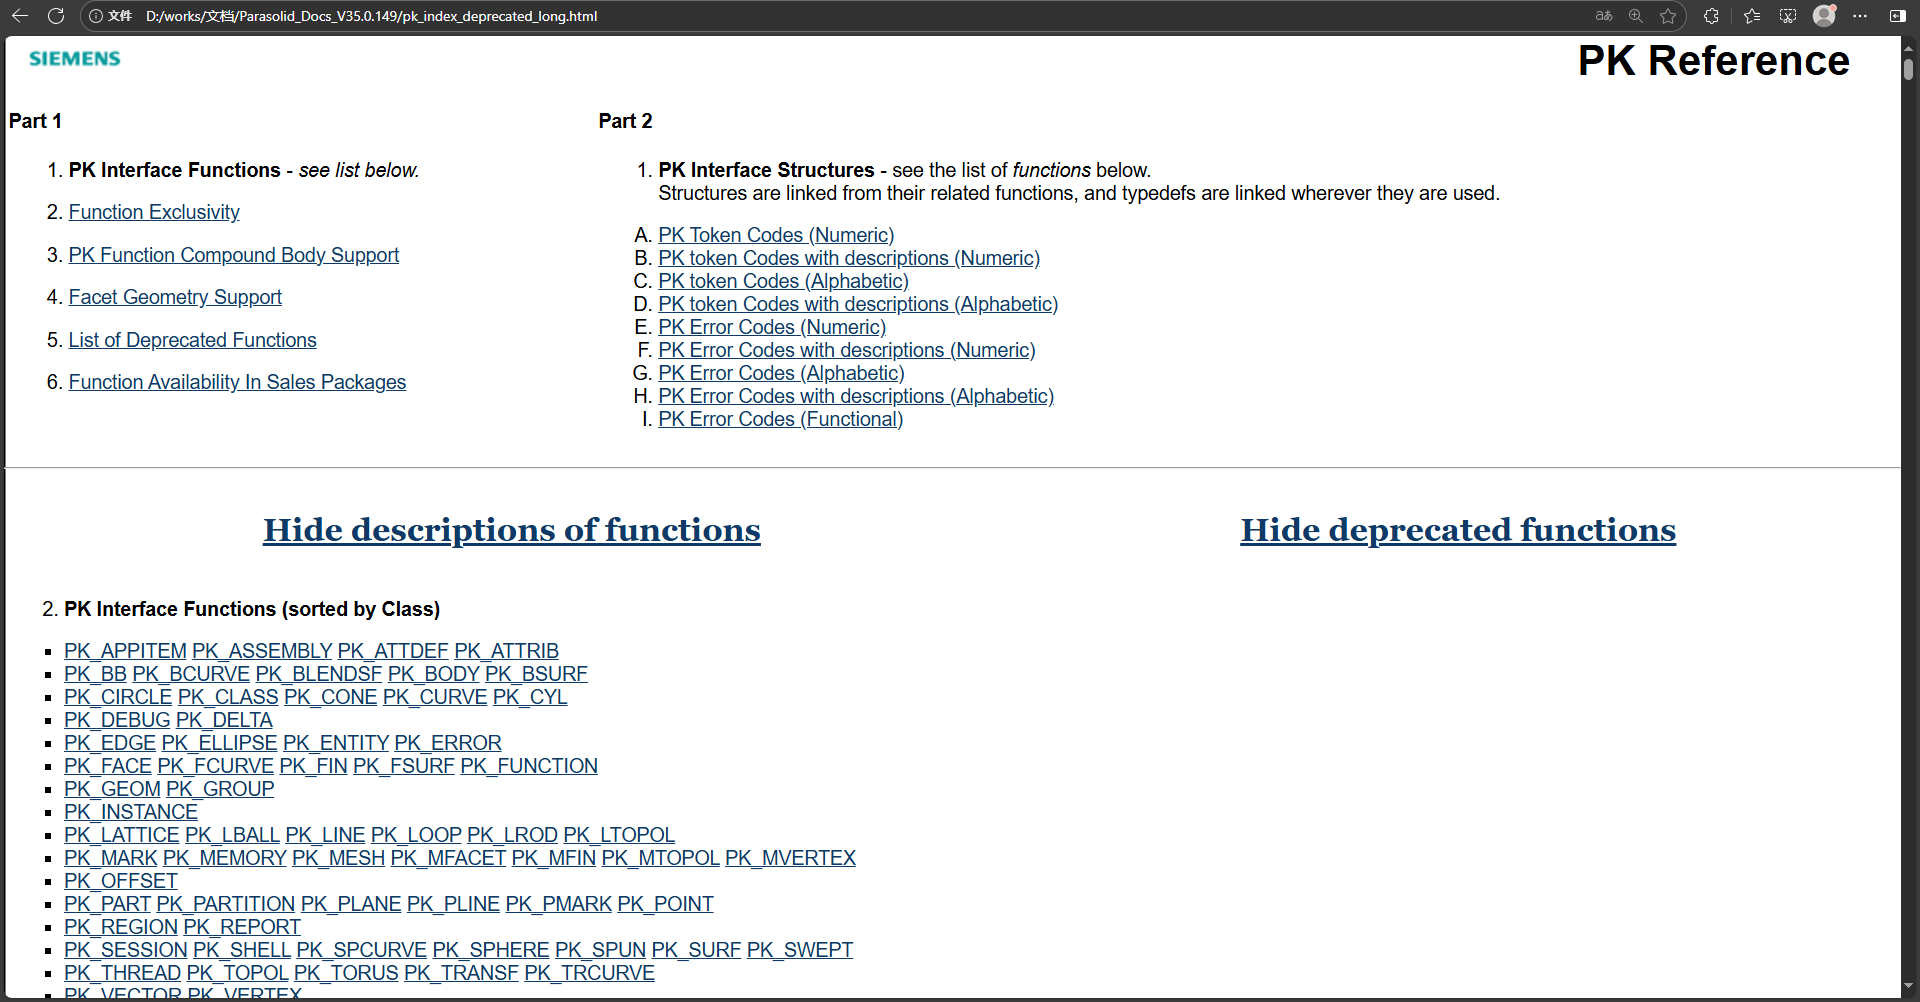Add page to favorites with star icon

click(x=1668, y=16)
